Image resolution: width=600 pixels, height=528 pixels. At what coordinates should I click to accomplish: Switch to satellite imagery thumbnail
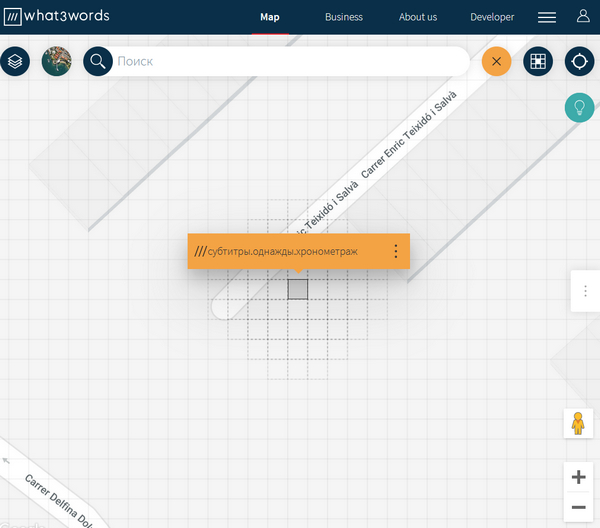(56, 62)
